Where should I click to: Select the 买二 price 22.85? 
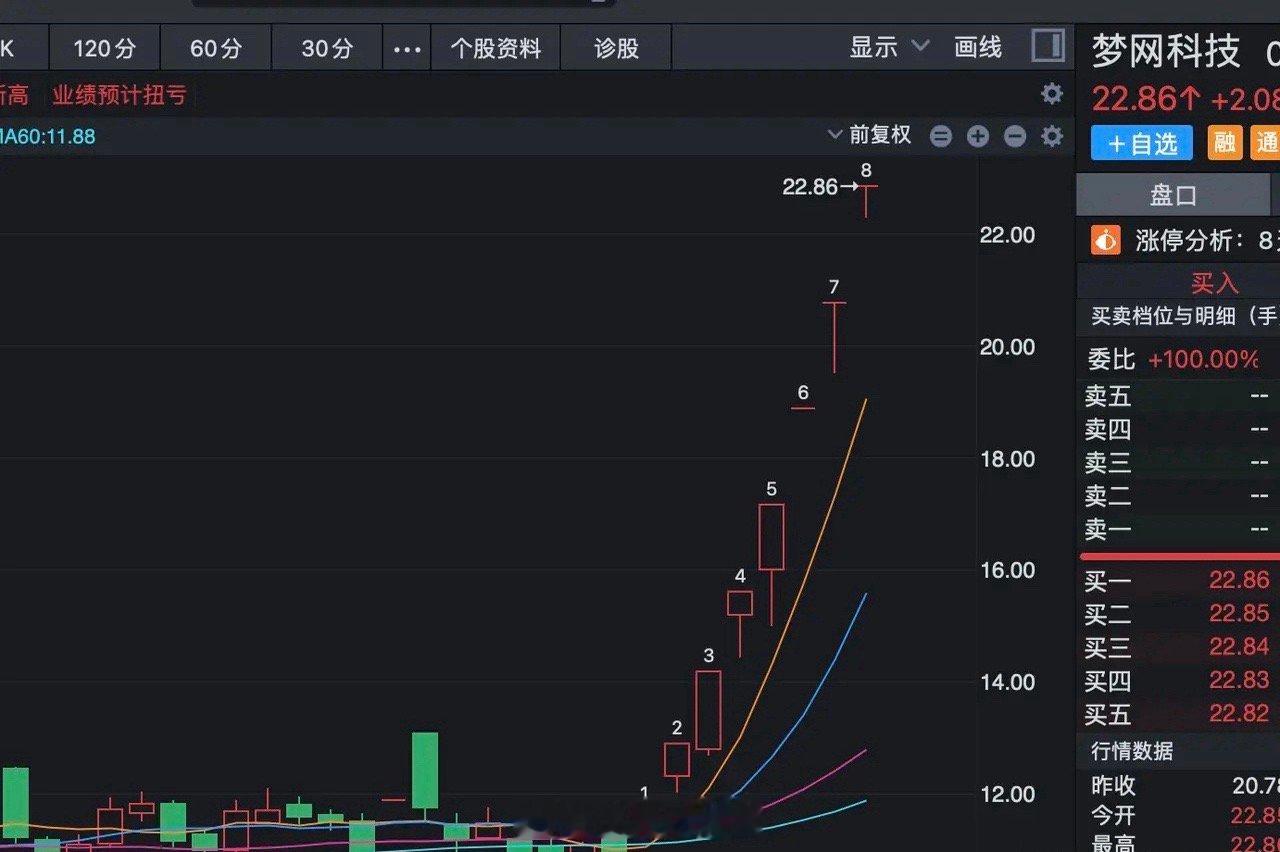click(x=1239, y=613)
